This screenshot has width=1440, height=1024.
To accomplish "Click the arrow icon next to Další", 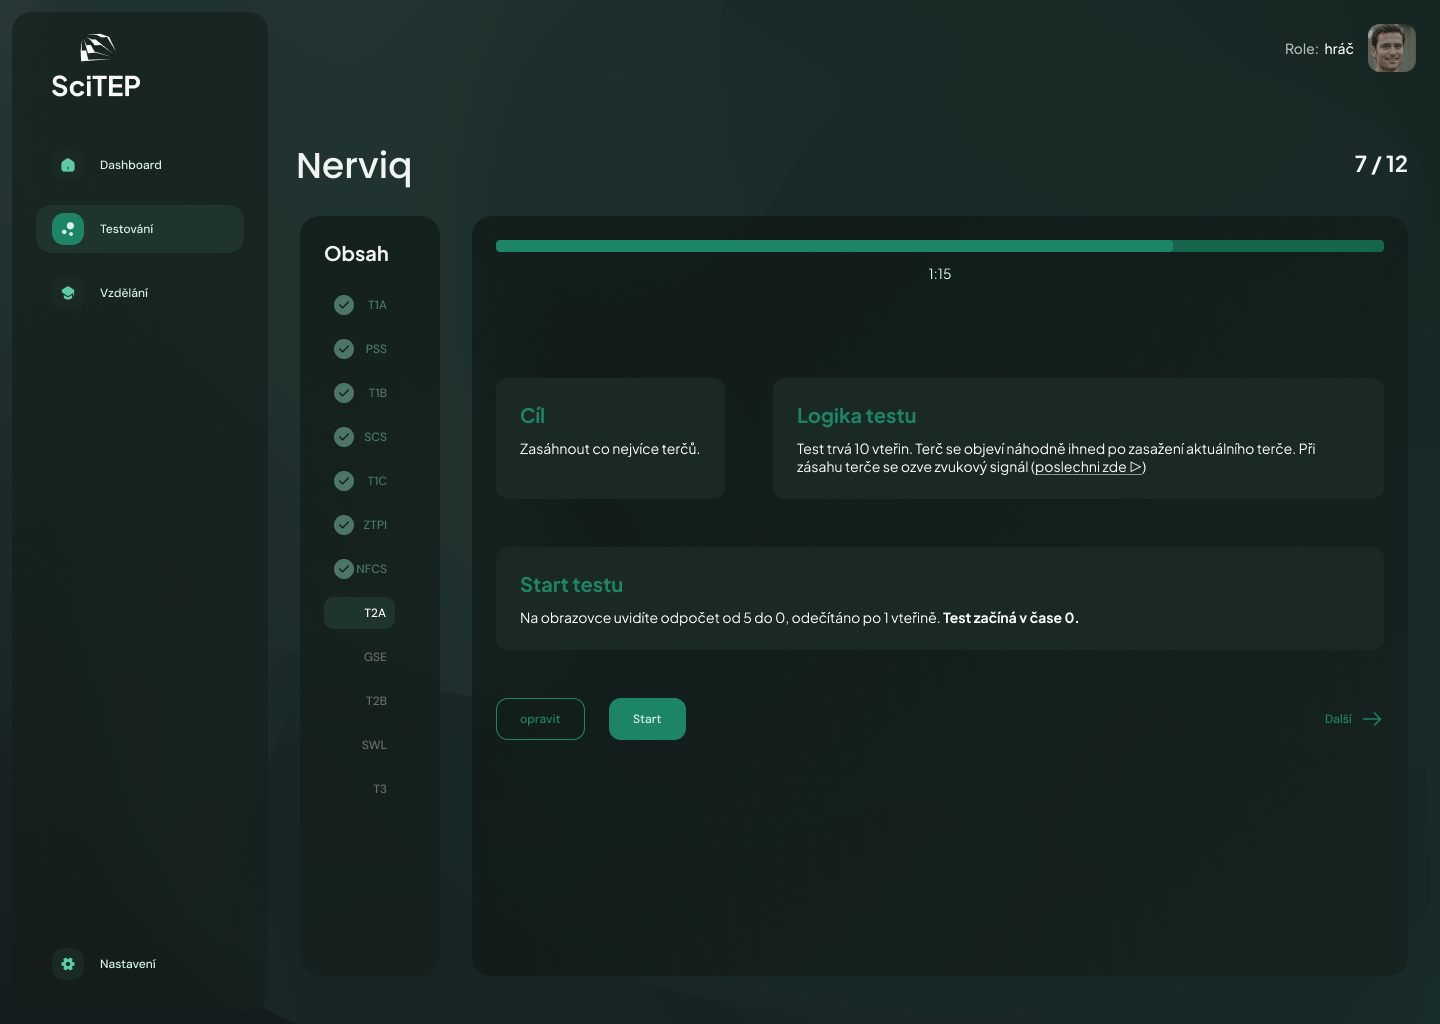I will click(x=1372, y=719).
